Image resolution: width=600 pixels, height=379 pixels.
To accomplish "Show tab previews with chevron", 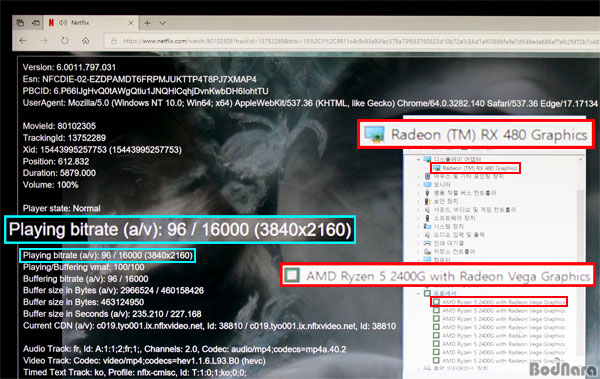I will (163, 23).
